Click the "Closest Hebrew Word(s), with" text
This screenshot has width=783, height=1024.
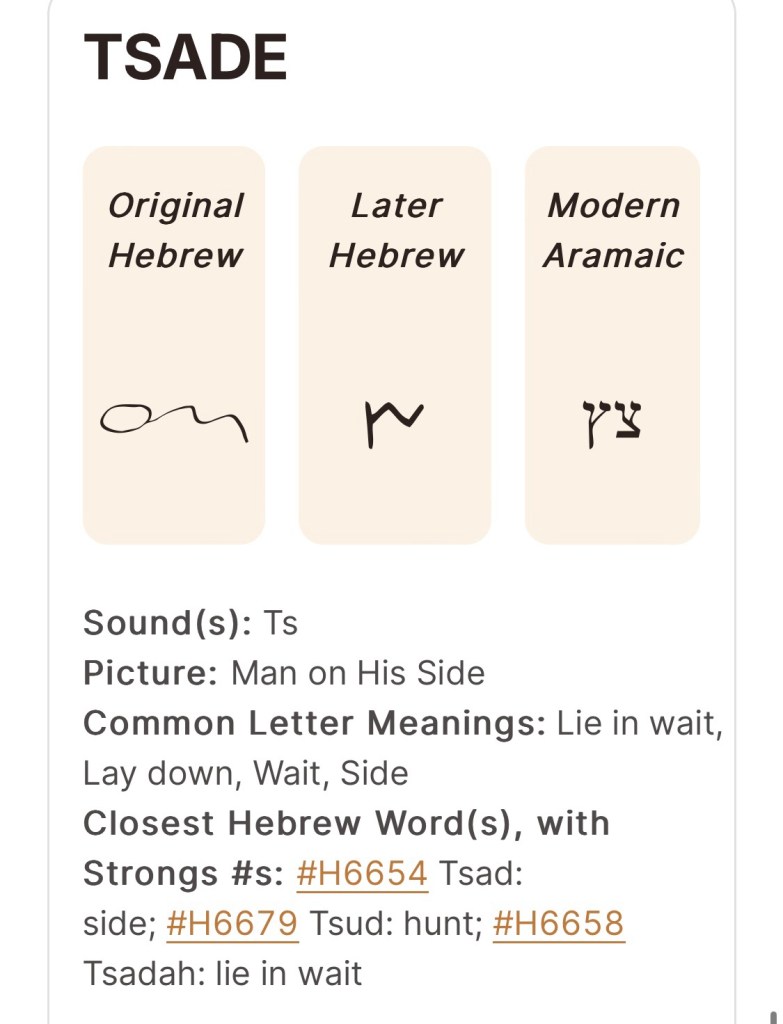[x=346, y=823]
